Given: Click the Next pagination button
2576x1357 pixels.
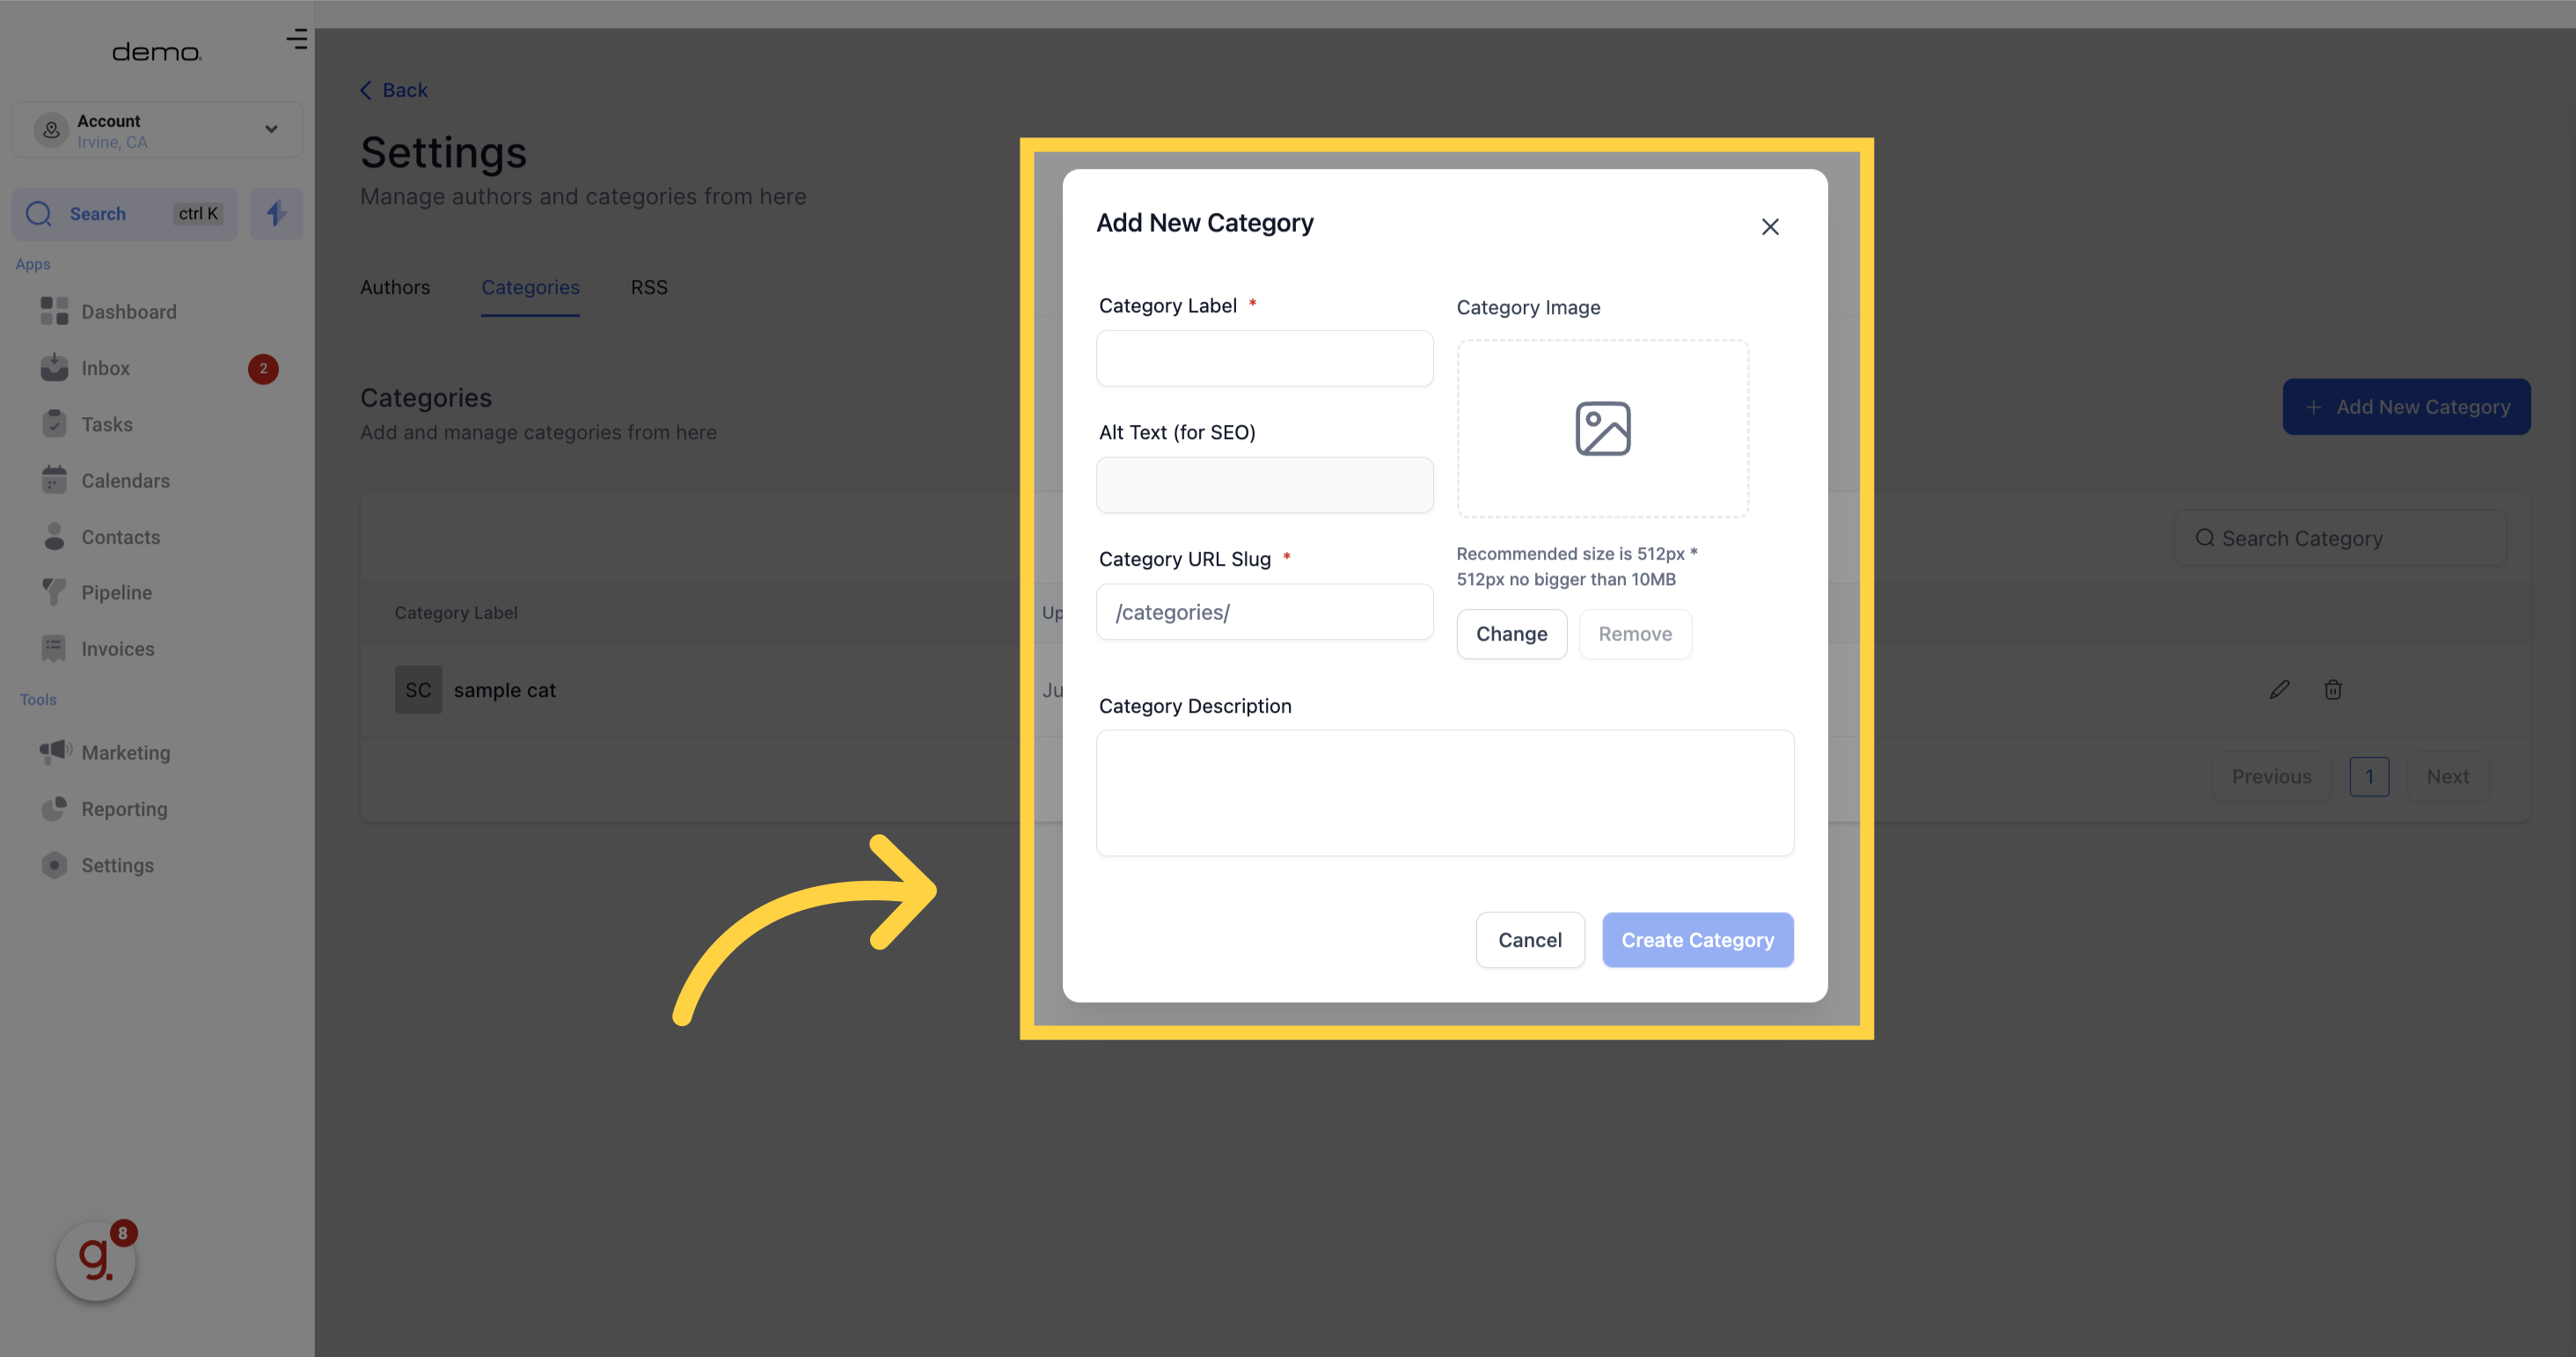Looking at the screenshot, I should pos(2447,777).
